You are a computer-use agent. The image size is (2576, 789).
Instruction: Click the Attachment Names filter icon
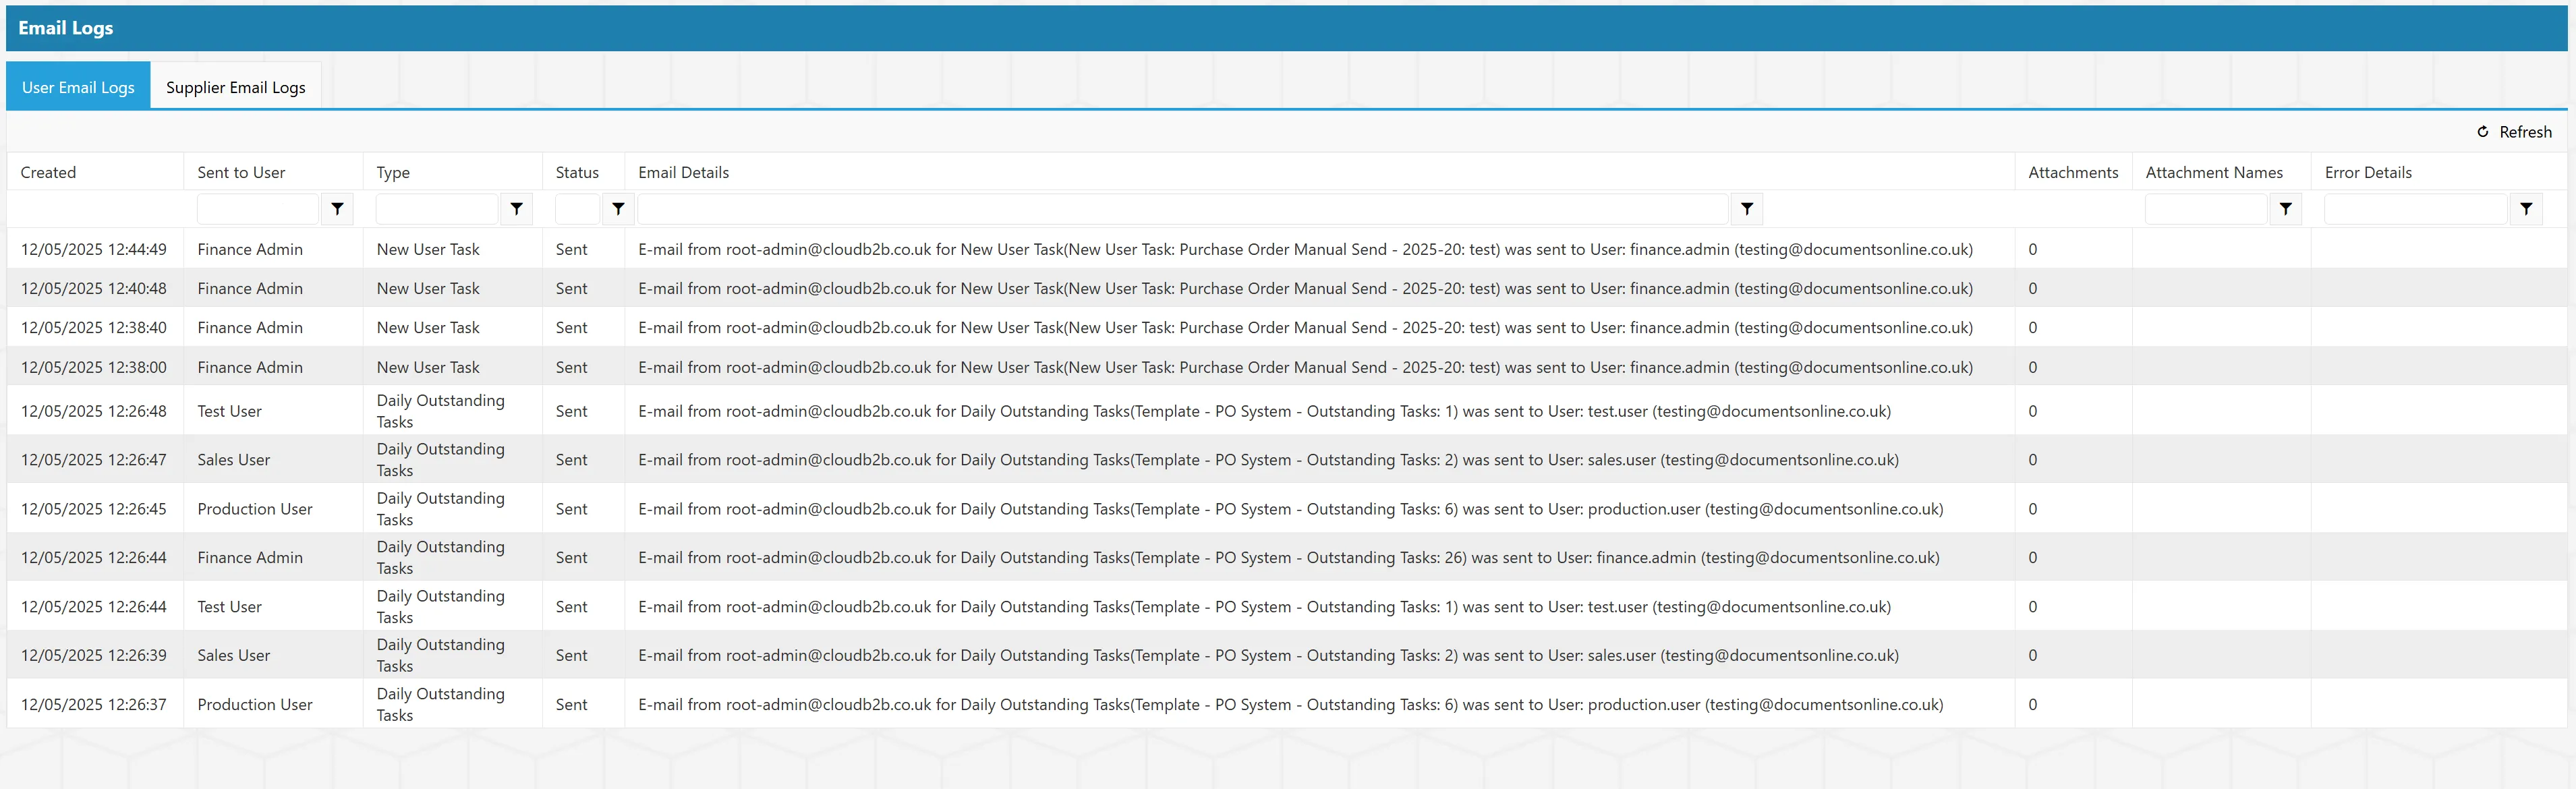[2285, 209]
